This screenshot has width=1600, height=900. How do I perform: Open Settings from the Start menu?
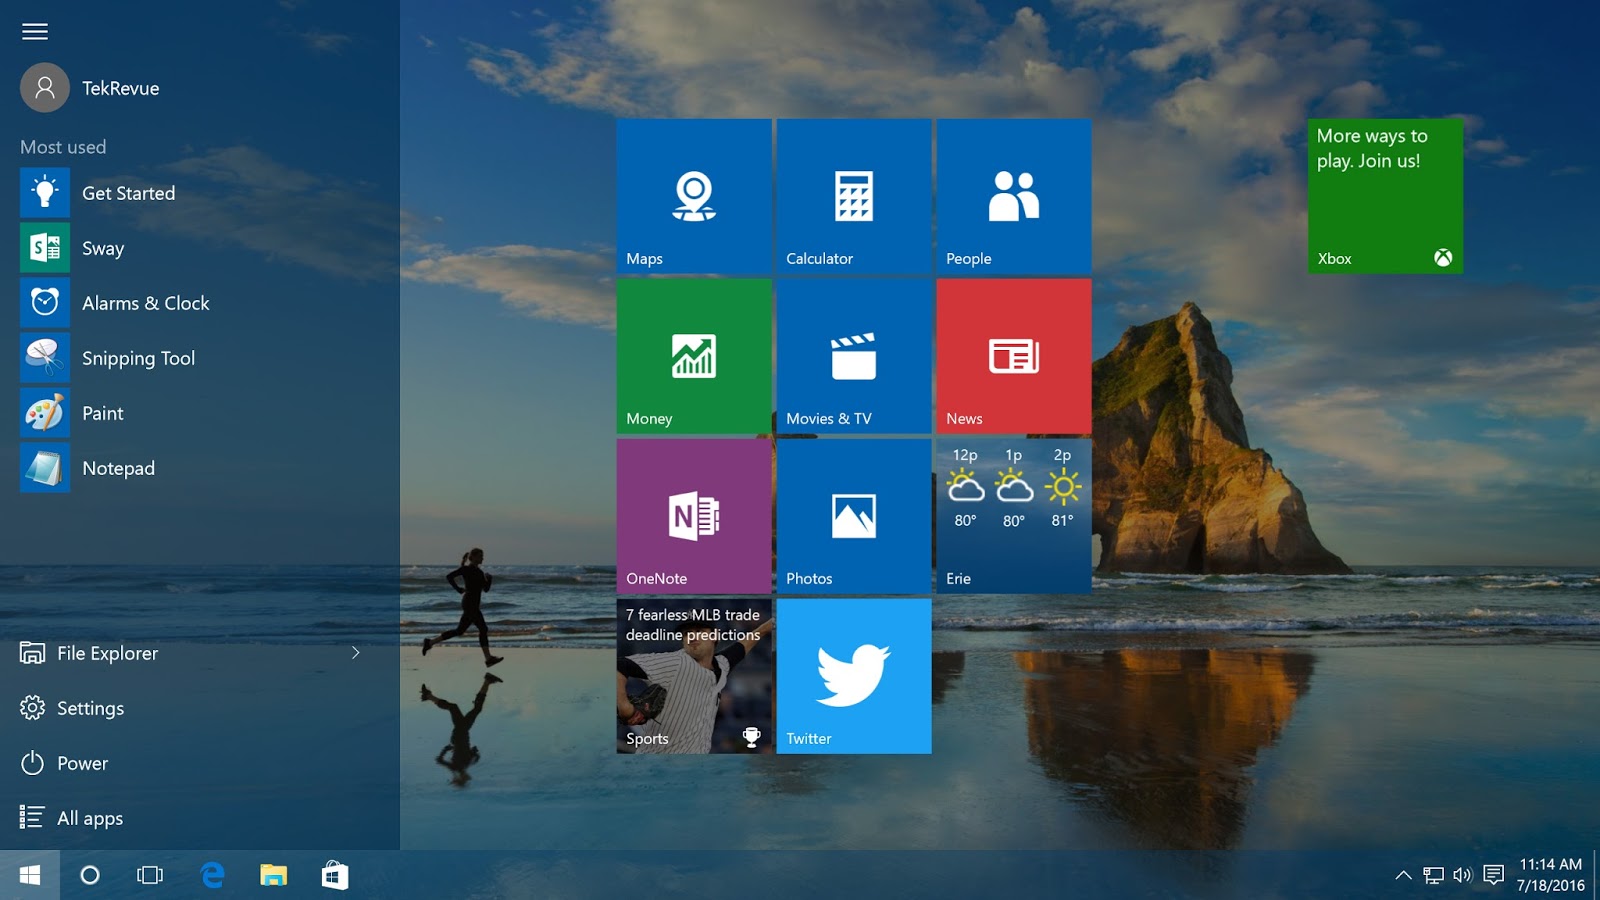click(90, 707)
